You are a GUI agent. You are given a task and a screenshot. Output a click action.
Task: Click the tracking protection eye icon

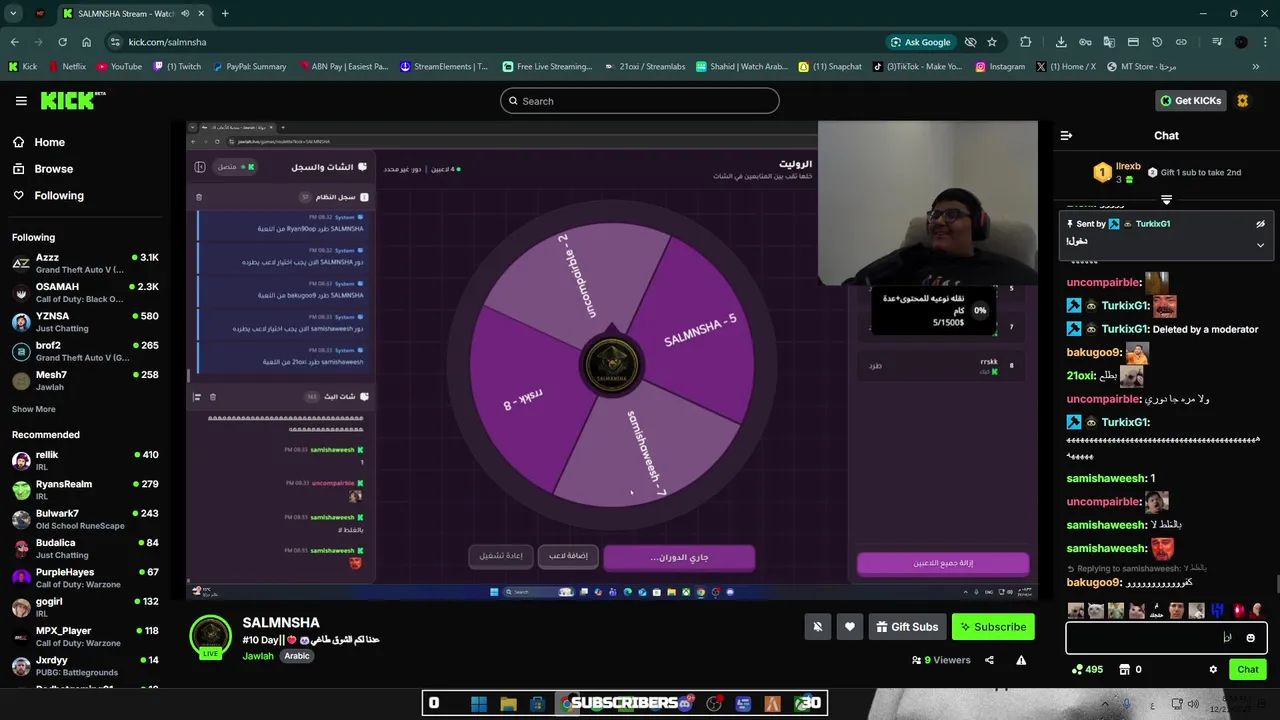(970, 42)
